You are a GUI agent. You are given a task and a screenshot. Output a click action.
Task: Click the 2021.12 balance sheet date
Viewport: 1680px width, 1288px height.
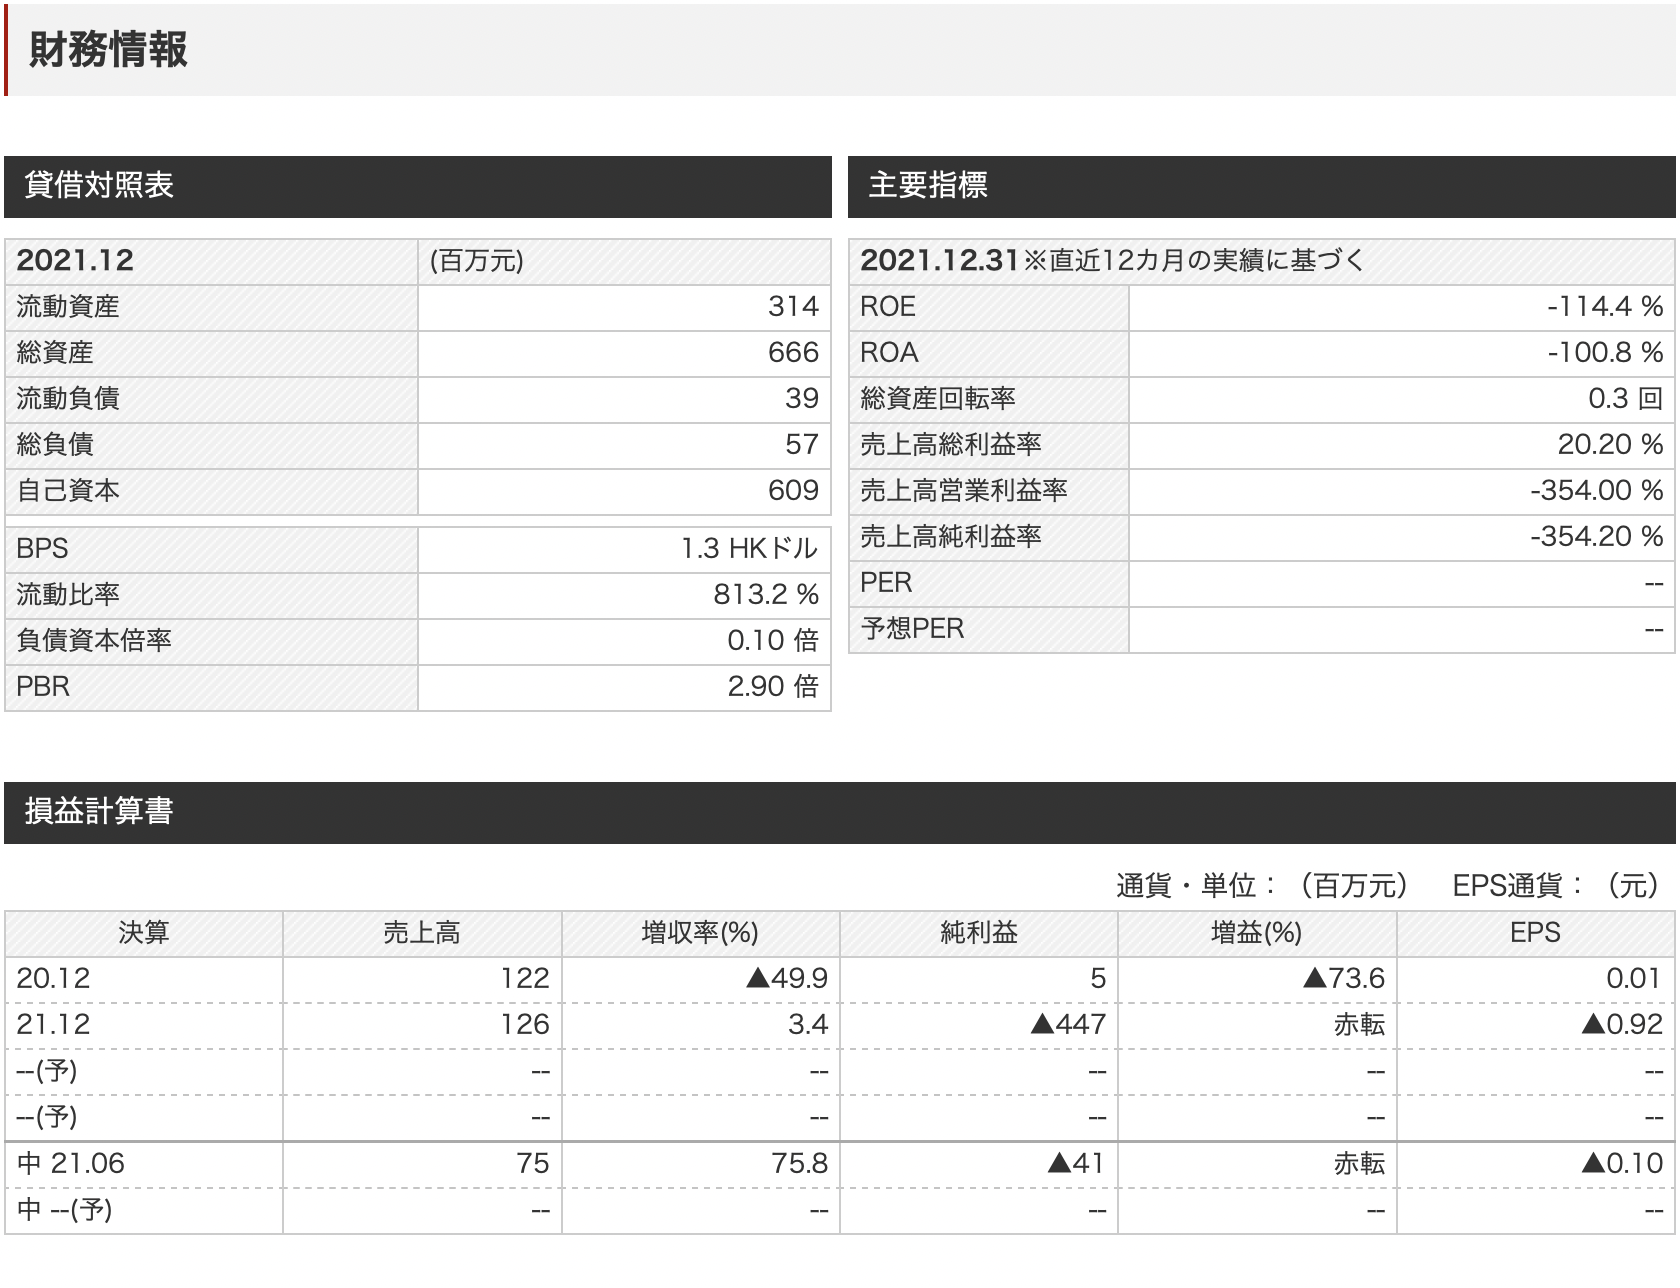point(75,261)
